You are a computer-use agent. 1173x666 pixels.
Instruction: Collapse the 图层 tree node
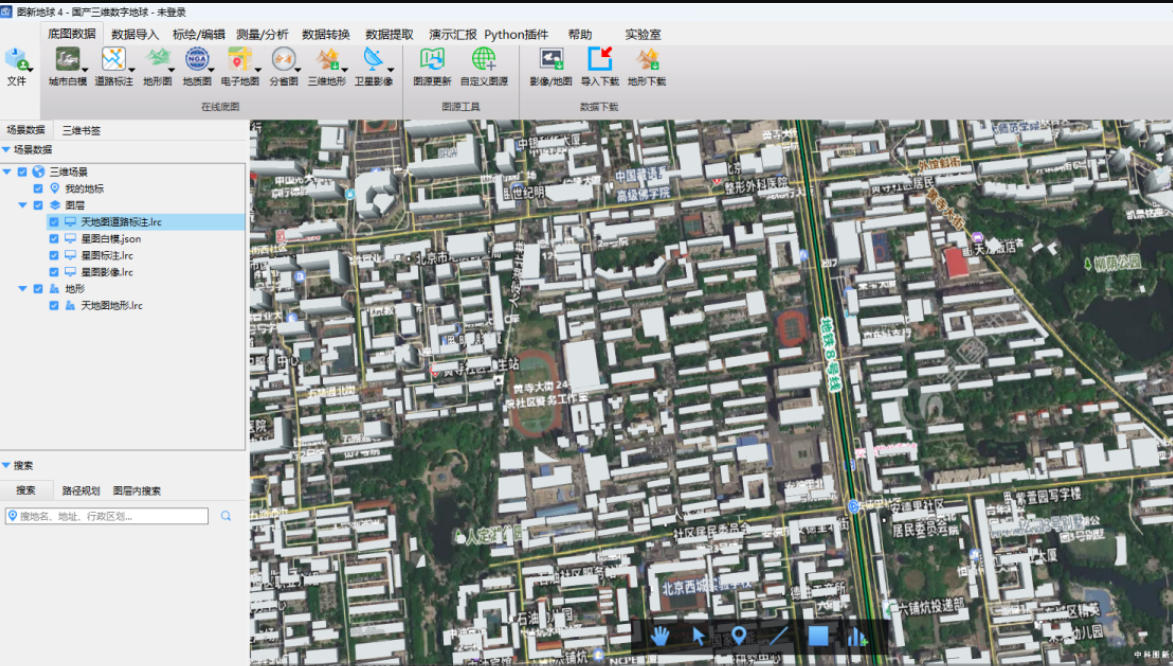click(22, 204)
